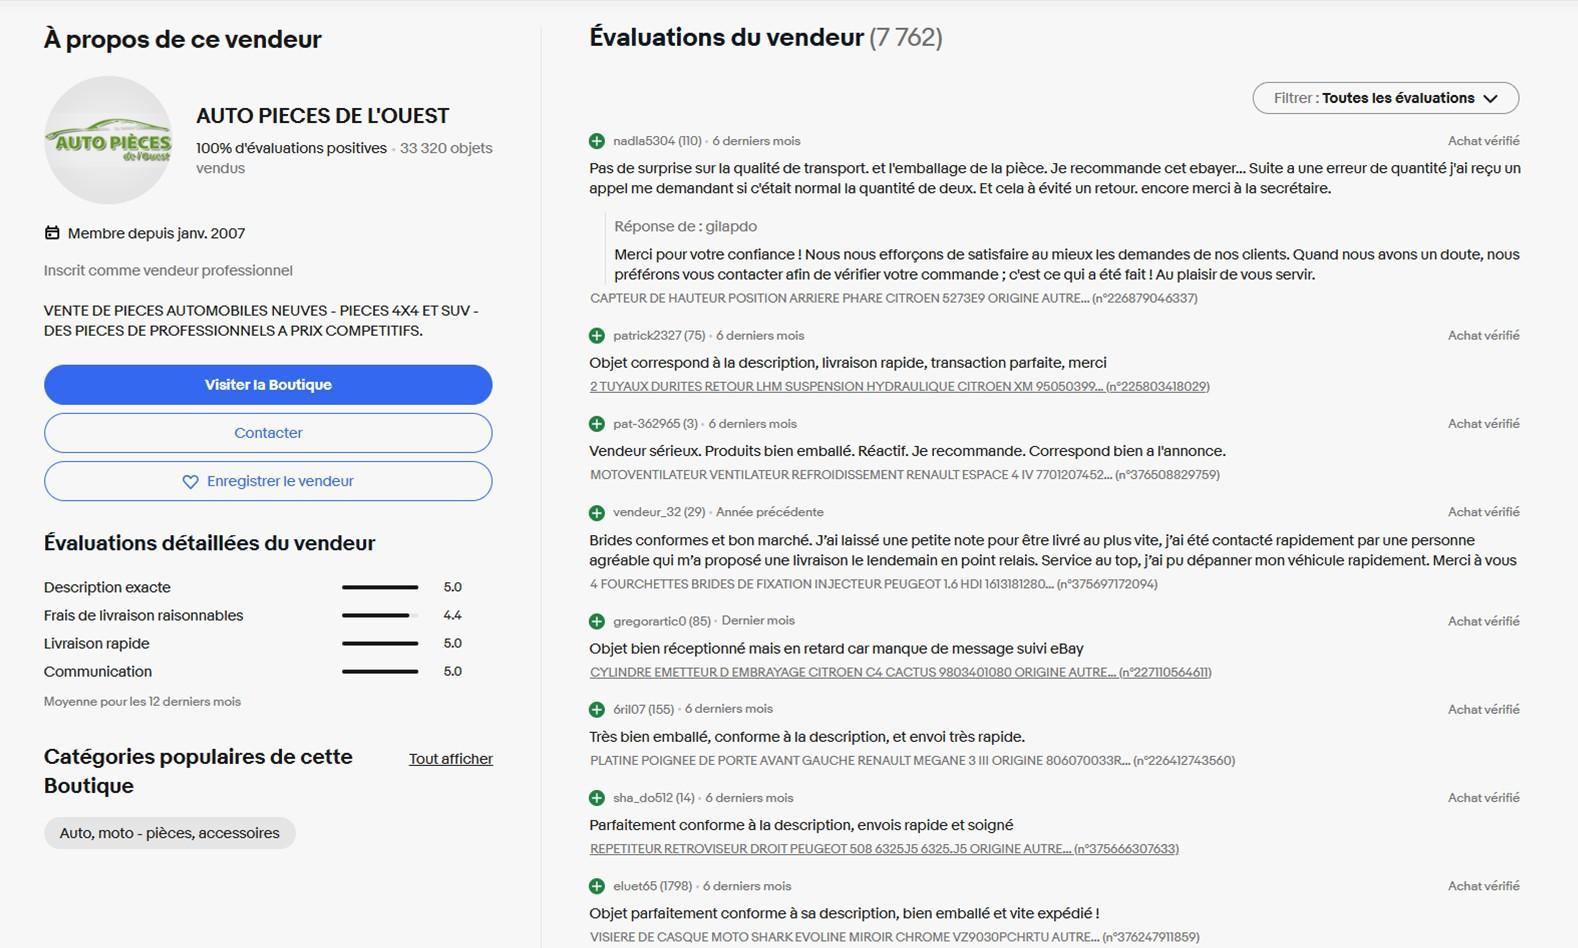Select Auto, moto - pièces, accessoires category chip

coord(169,833)
